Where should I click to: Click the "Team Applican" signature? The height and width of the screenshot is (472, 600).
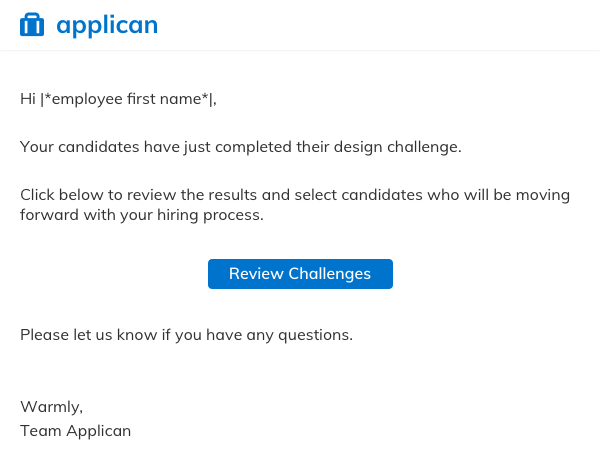pyautogui.click(x=75, y=431)
